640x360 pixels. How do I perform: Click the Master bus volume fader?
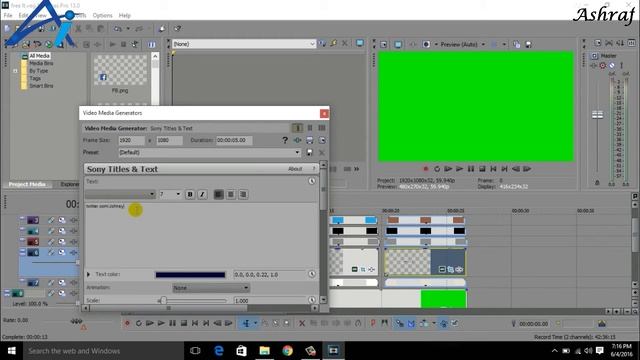[x=597, y=115]
